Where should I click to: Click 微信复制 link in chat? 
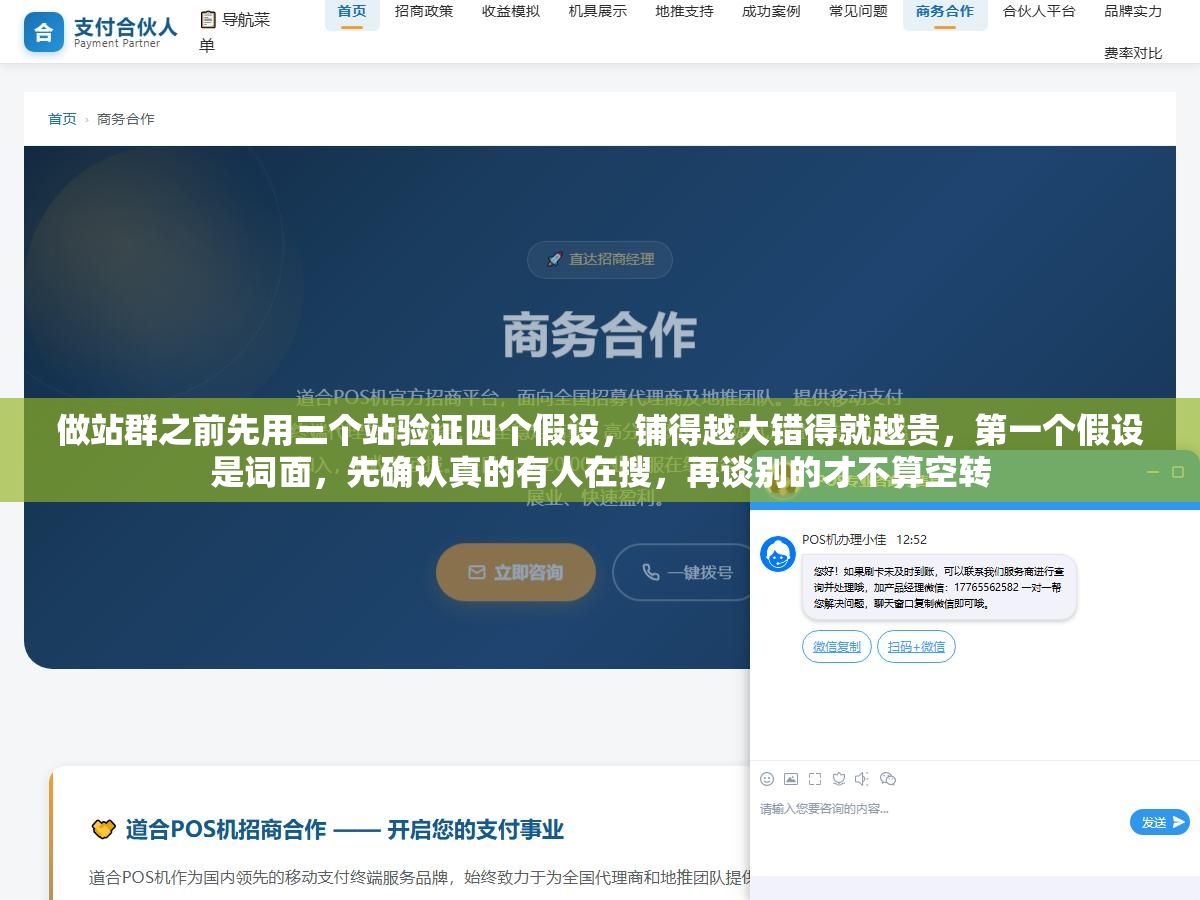(x=837, y=647)
